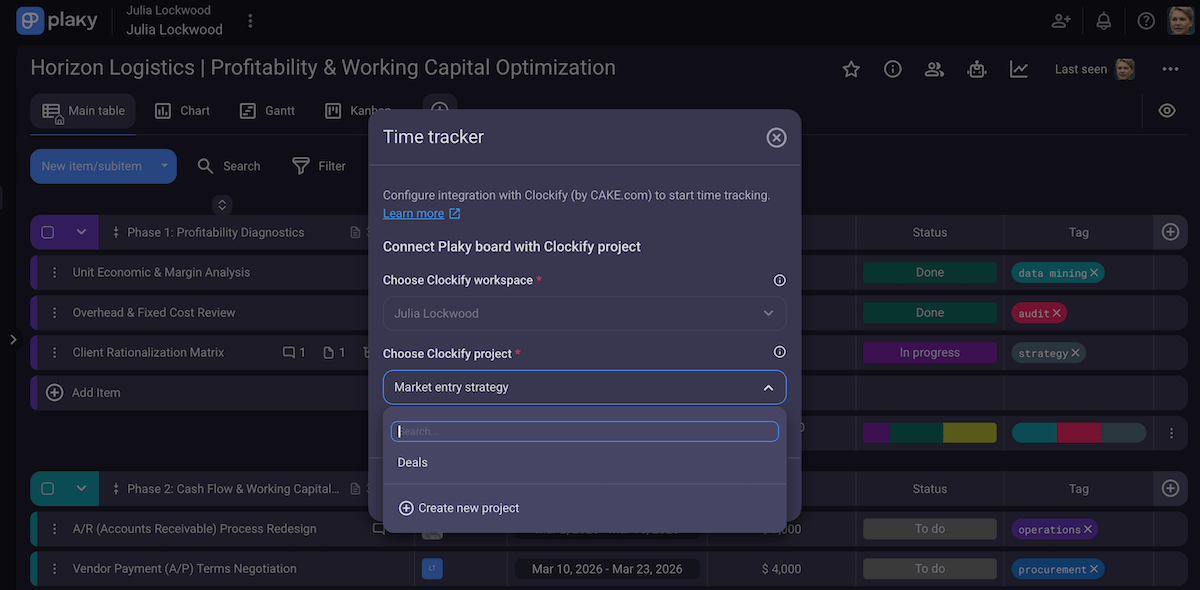Open the board members icon

coord(935,69)
